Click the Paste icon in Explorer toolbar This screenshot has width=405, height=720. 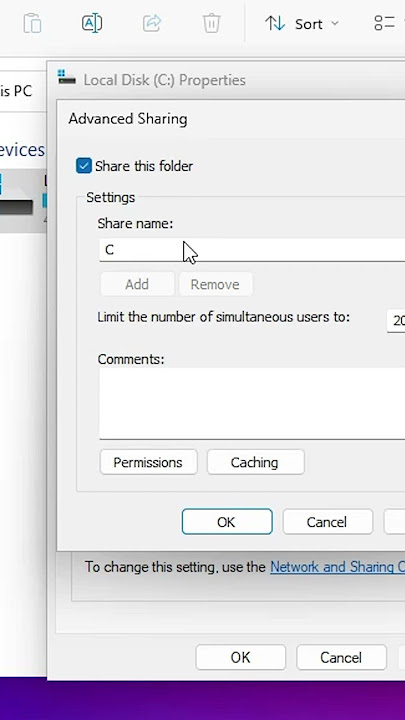click(x=33, y=23)
